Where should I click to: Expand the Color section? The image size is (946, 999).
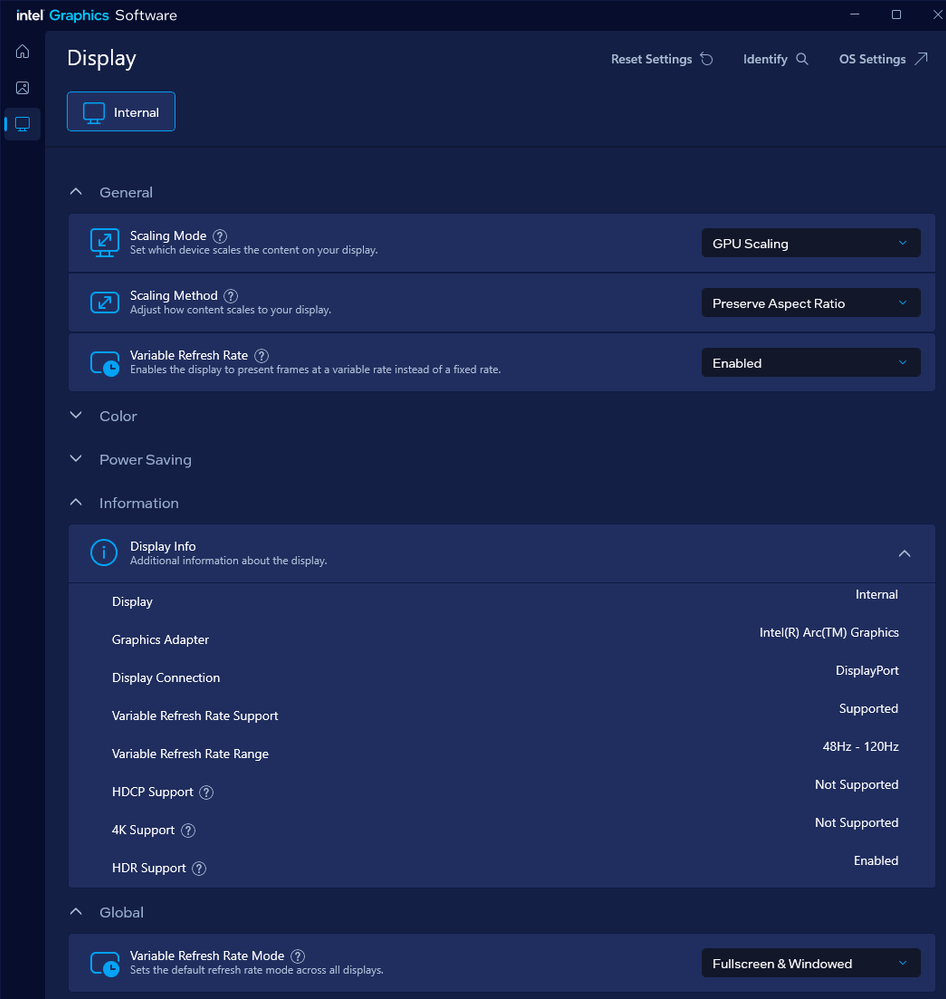(x=117, y=416)
